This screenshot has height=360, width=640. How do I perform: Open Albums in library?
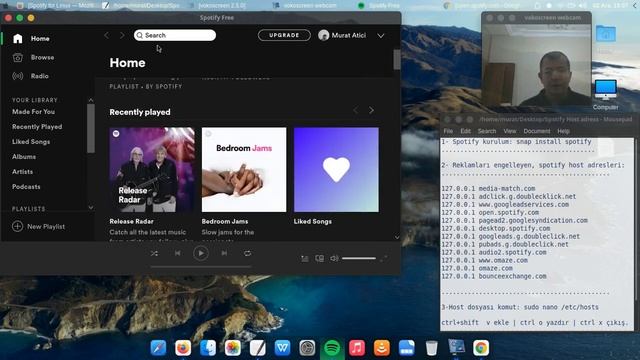click(x=24, y=157)
